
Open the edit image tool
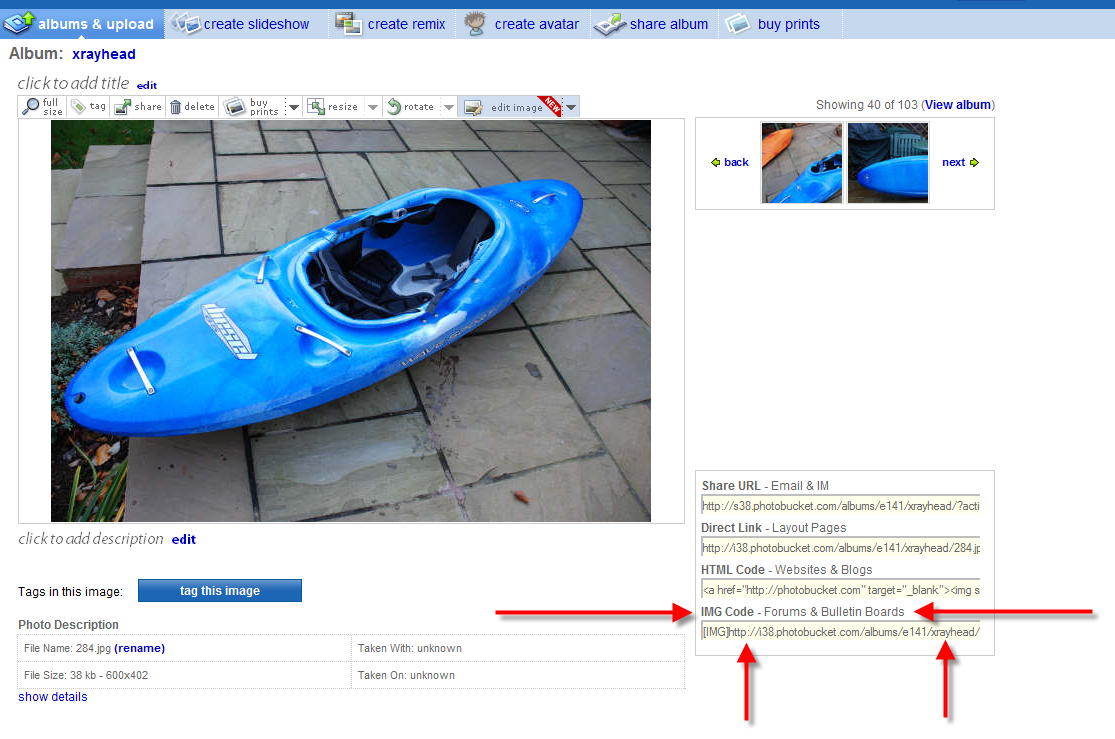[x=474, y=107]
